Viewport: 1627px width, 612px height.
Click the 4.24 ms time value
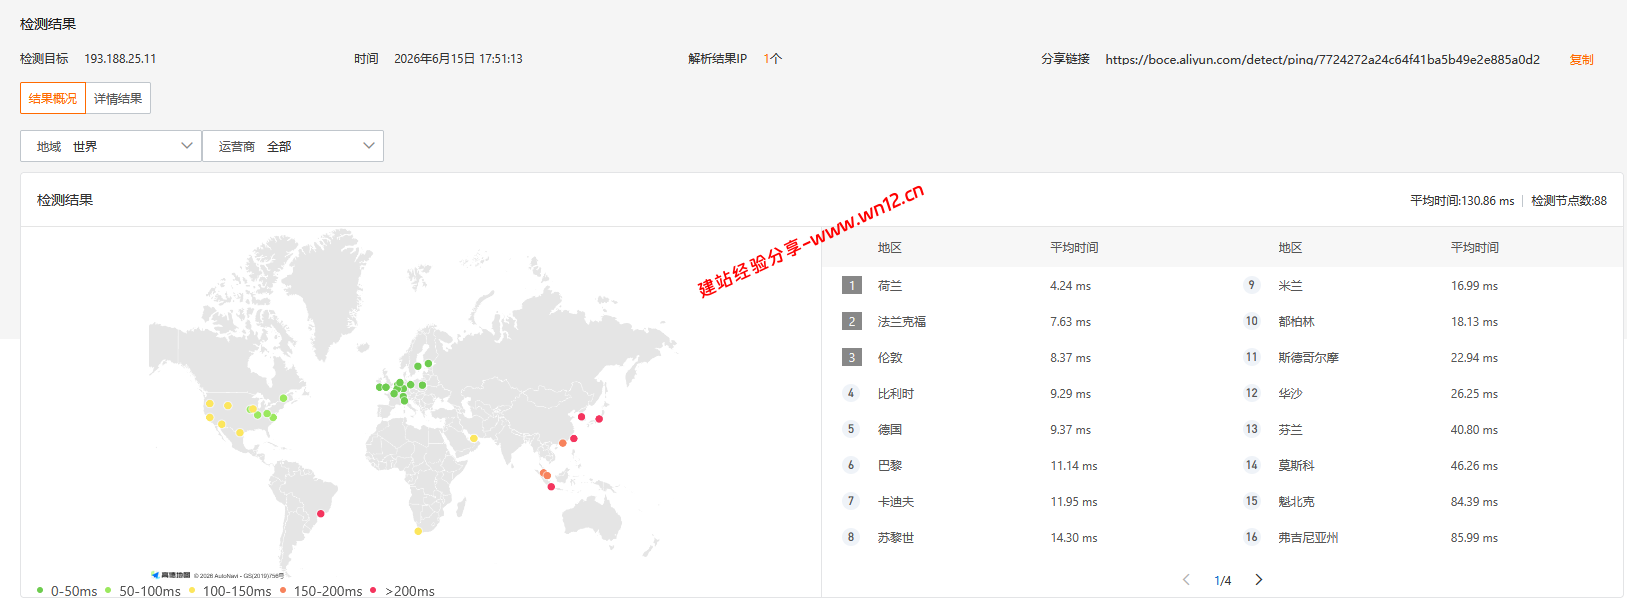(1070, 286)
